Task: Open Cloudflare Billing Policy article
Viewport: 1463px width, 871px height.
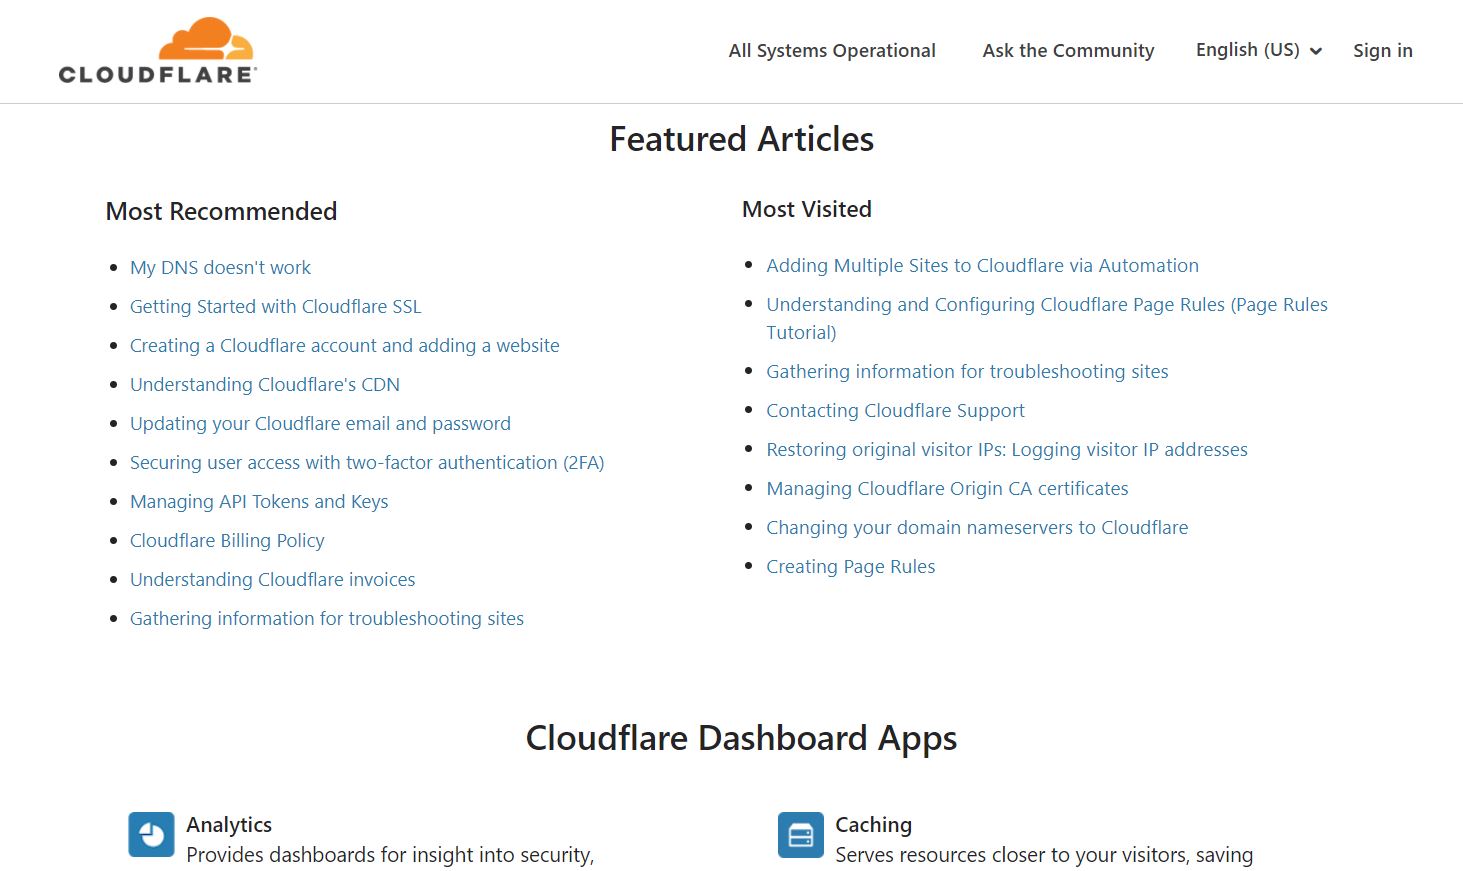Action: pyautogui.click(x=227, y=540)
